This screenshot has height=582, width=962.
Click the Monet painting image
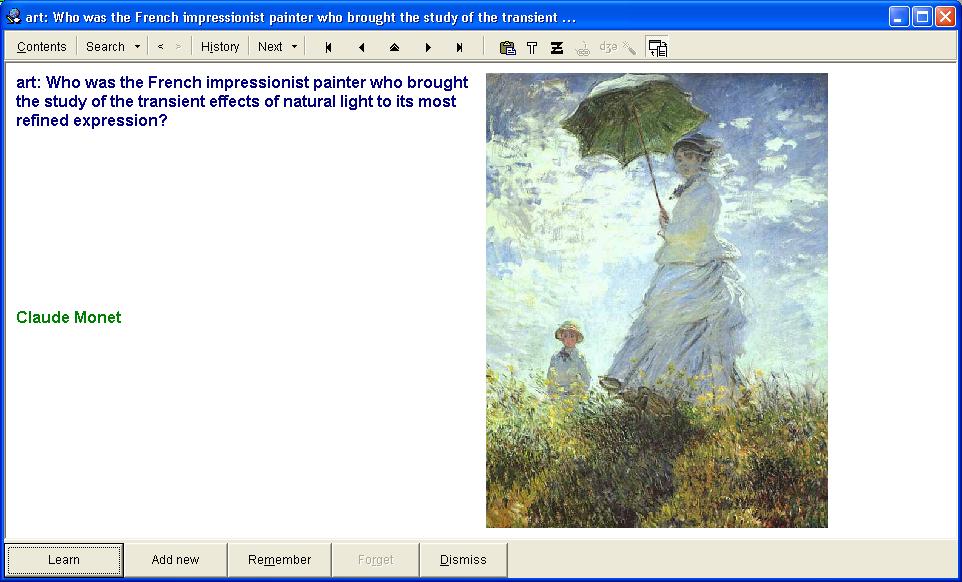click(x=656, y=300)
